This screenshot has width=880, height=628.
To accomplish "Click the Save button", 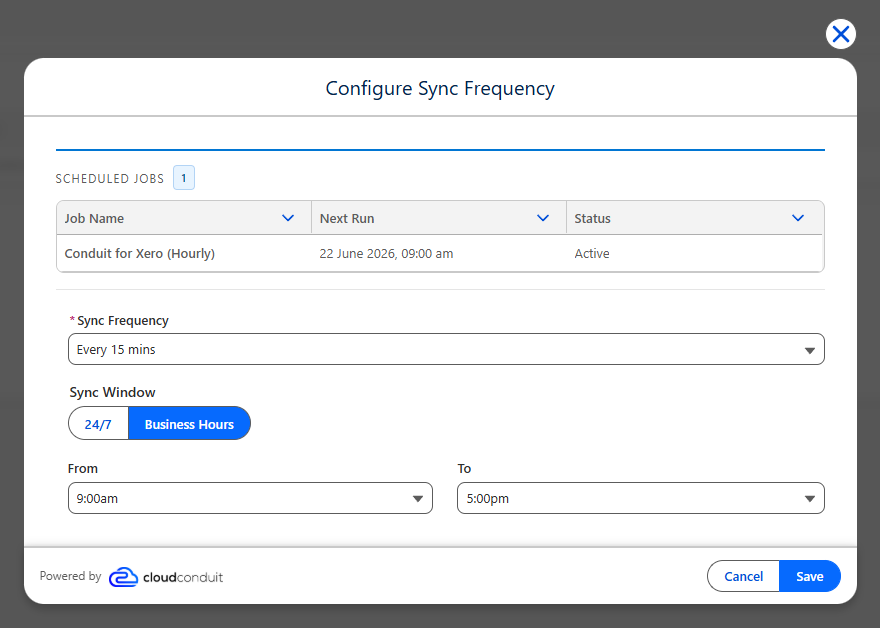I will coord(809,576).
